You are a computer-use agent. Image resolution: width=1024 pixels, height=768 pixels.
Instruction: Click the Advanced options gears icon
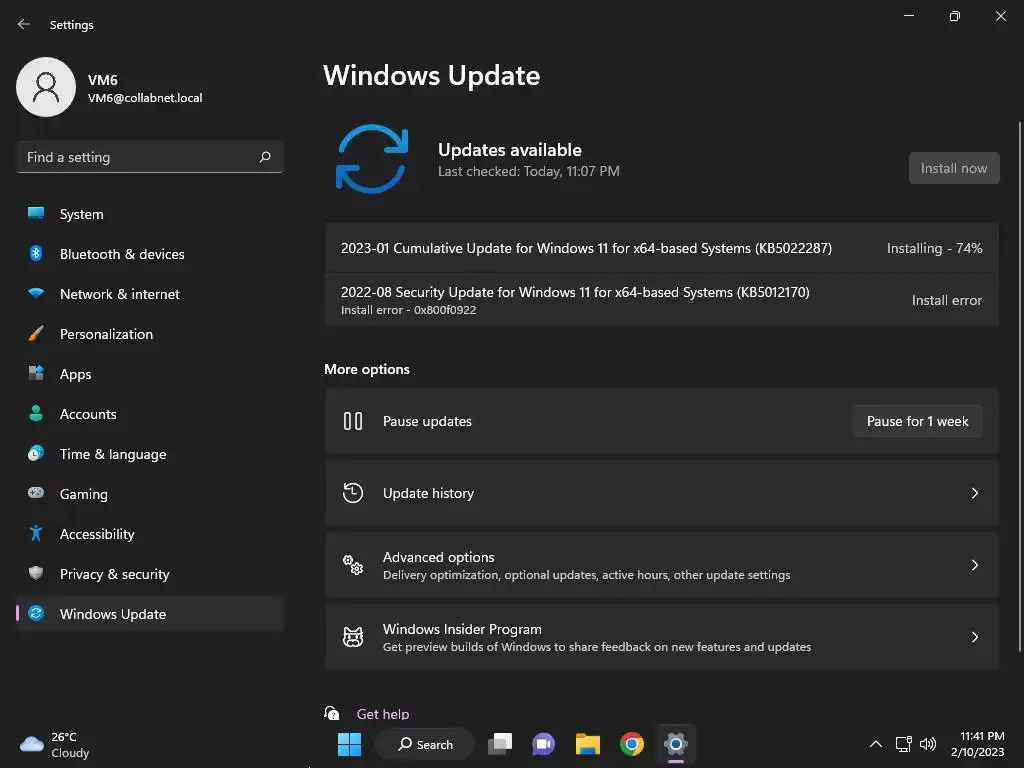point(353,565)
